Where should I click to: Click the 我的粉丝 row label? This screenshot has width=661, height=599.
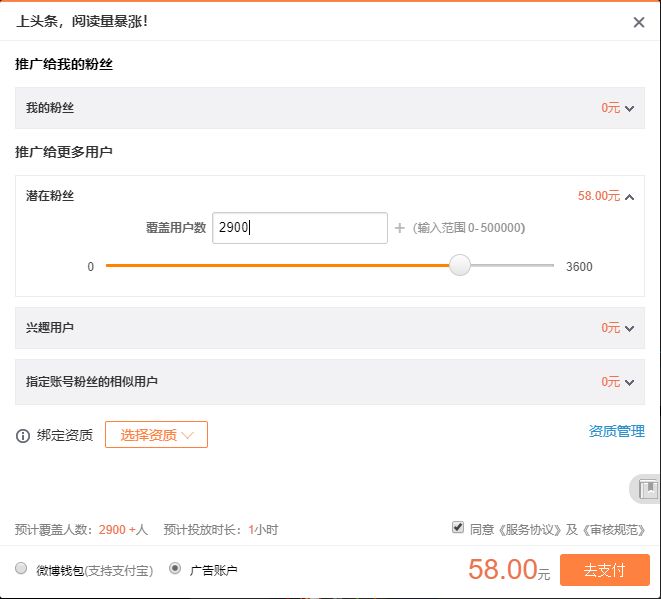point(50,107)
